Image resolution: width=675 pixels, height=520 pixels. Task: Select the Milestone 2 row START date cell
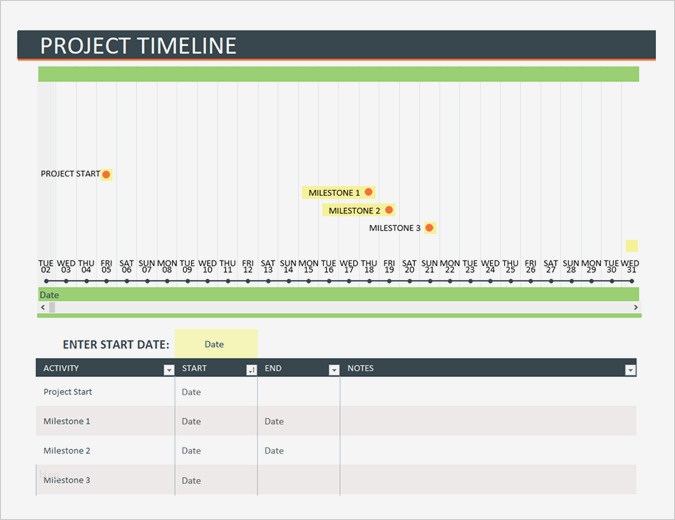coord(216,450)
